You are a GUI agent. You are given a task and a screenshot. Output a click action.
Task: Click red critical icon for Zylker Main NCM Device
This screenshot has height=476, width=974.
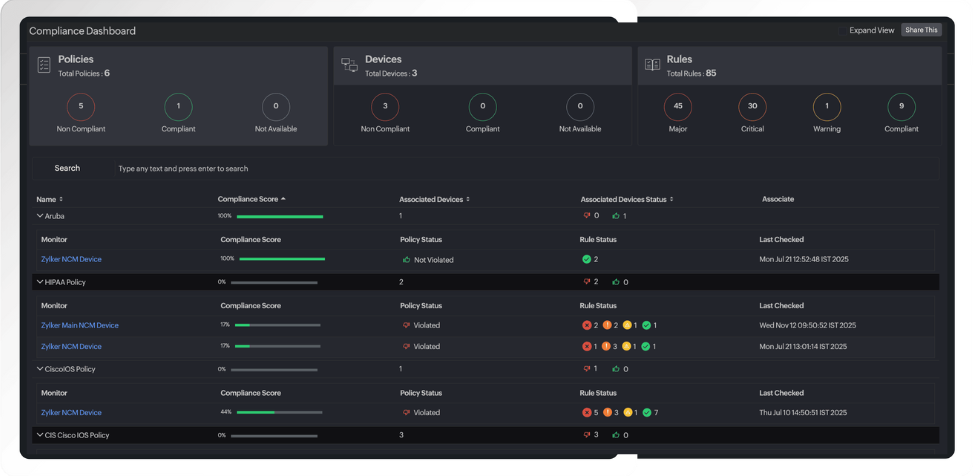586,325
